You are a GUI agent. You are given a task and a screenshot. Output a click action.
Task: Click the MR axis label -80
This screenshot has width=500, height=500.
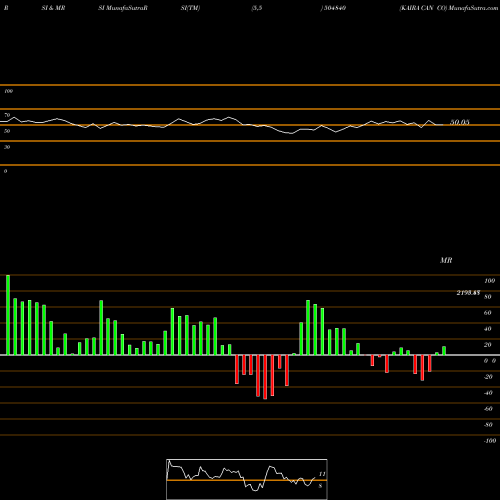click(x=488, y=425)
